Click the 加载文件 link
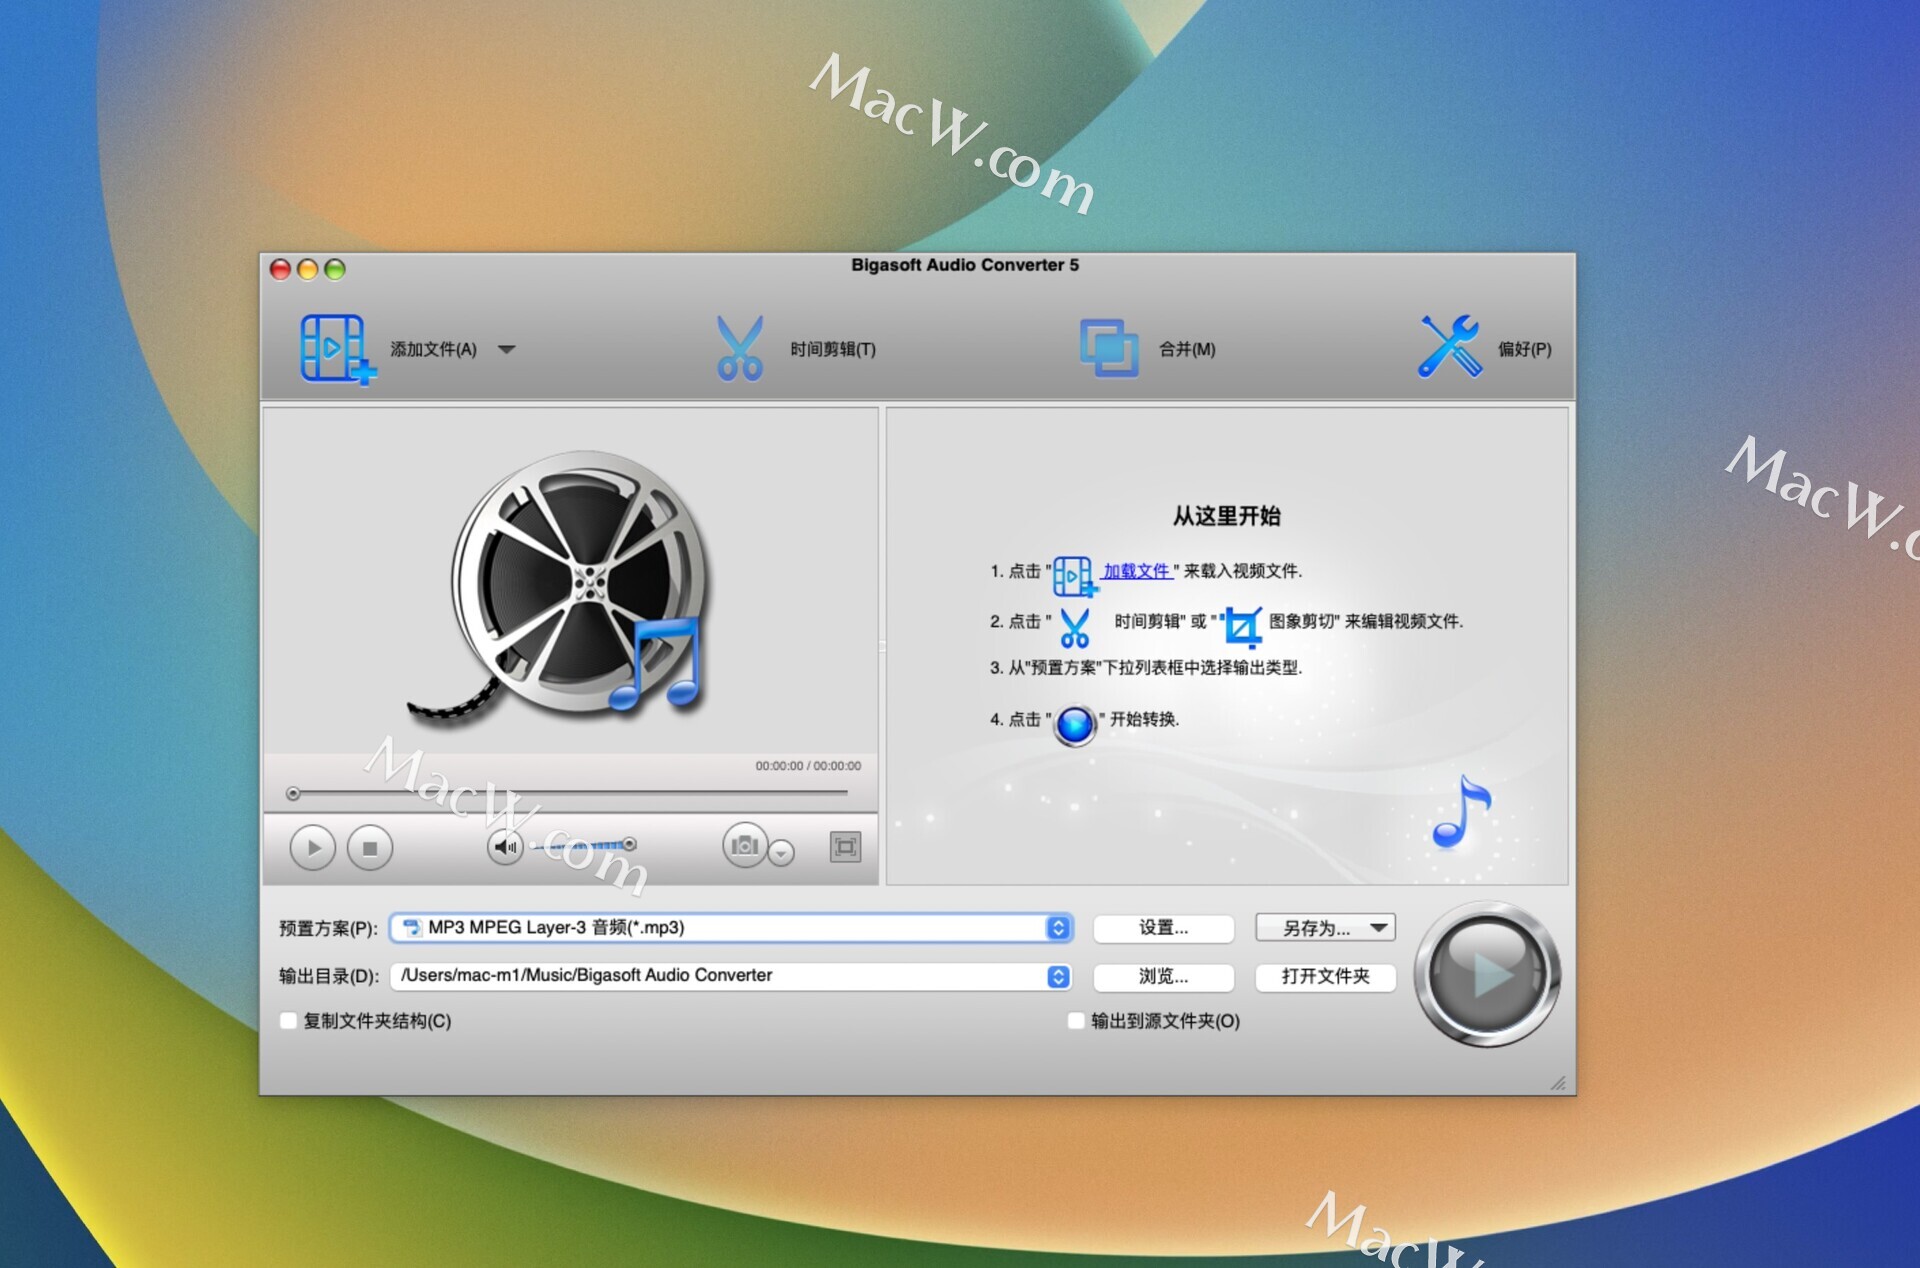This screenshot has height=1268, width=1920. (x=1136, y=571)
